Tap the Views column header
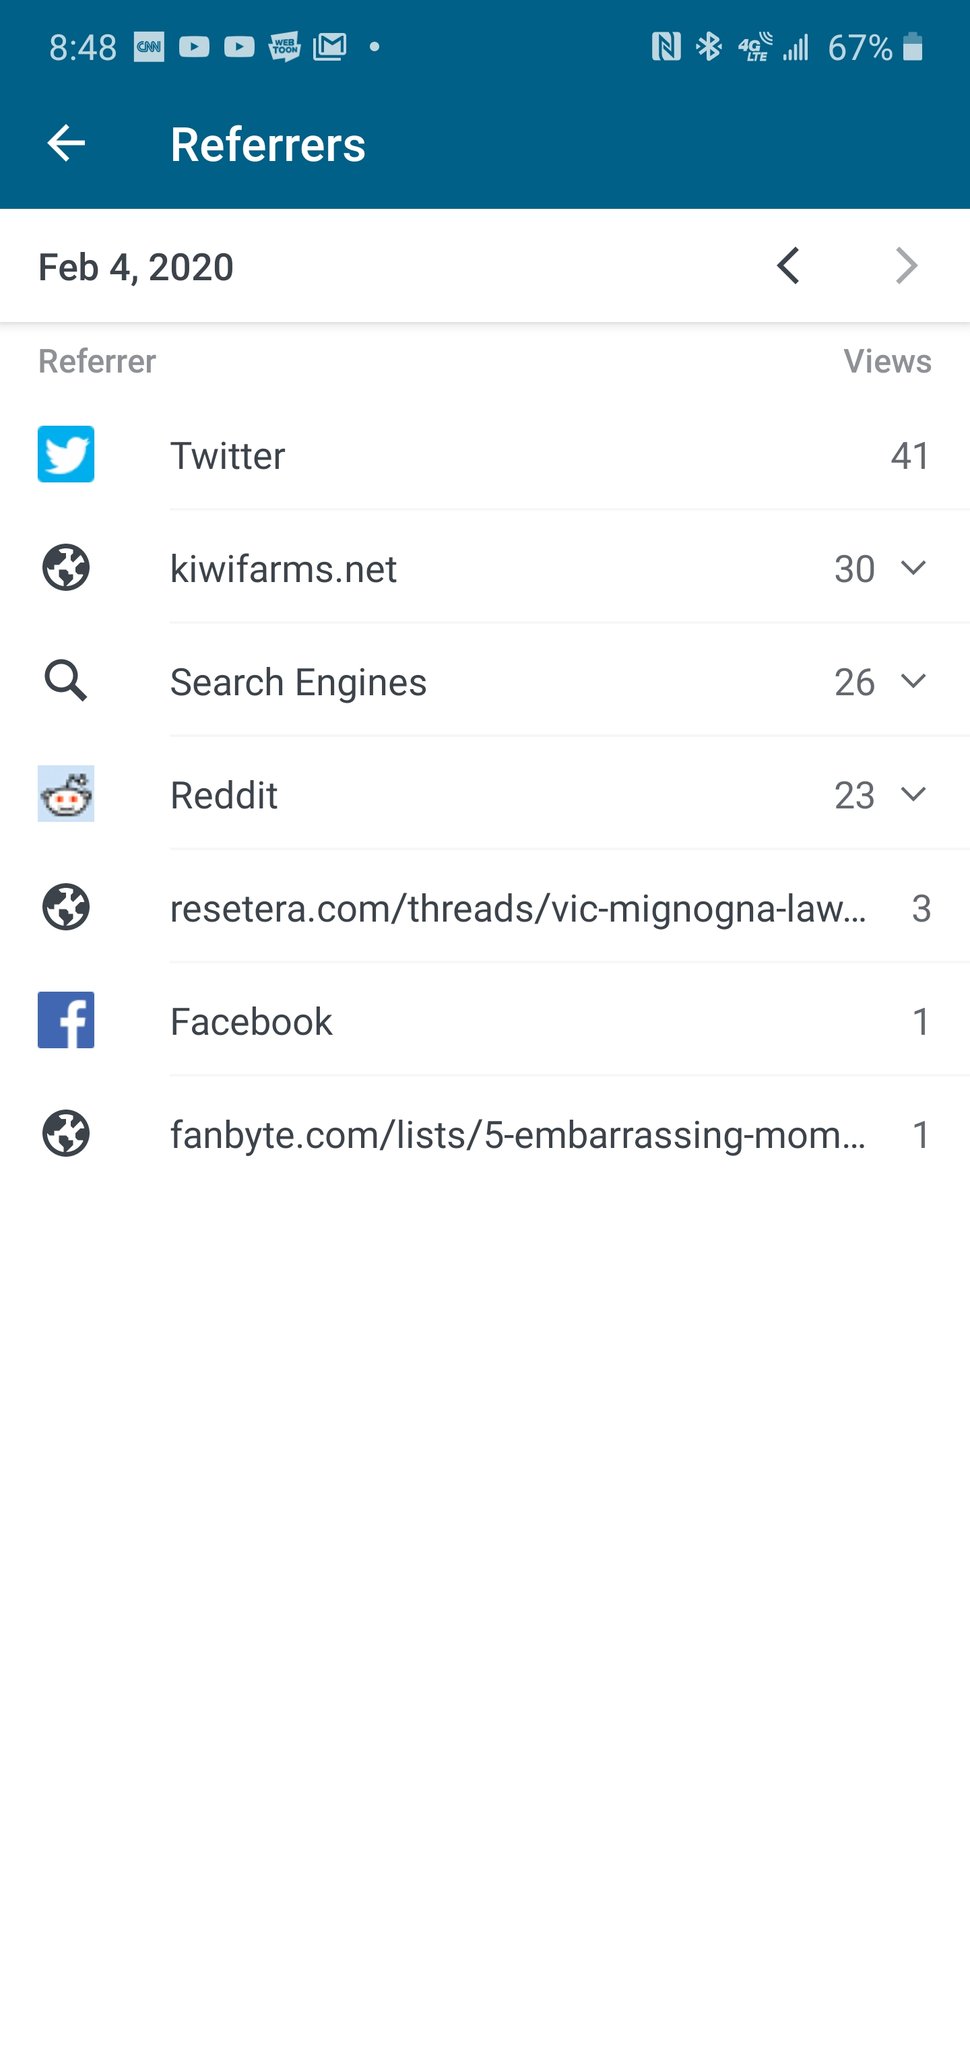 click(887, 361)
